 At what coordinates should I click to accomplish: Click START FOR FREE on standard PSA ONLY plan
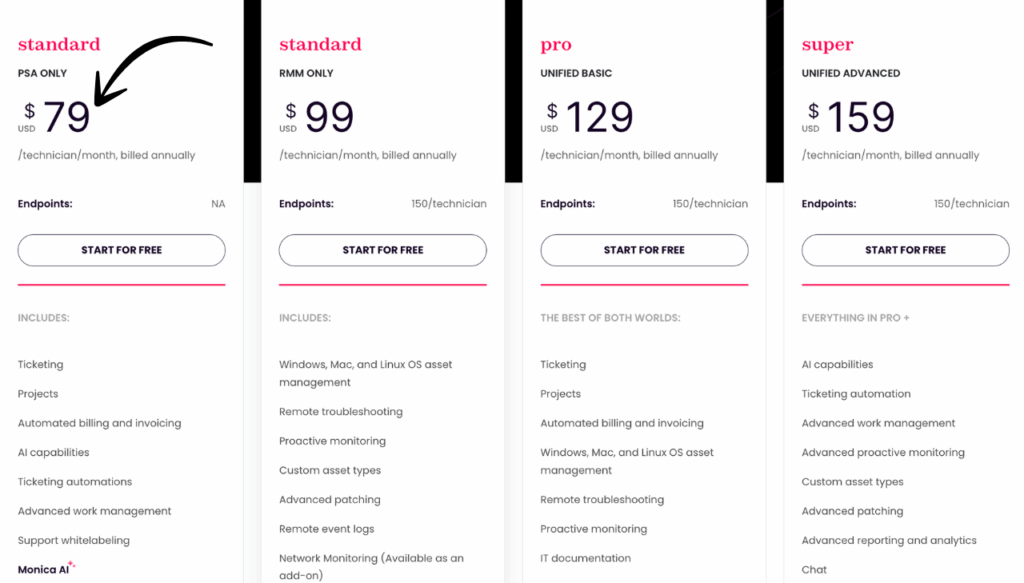click(120, 250)
